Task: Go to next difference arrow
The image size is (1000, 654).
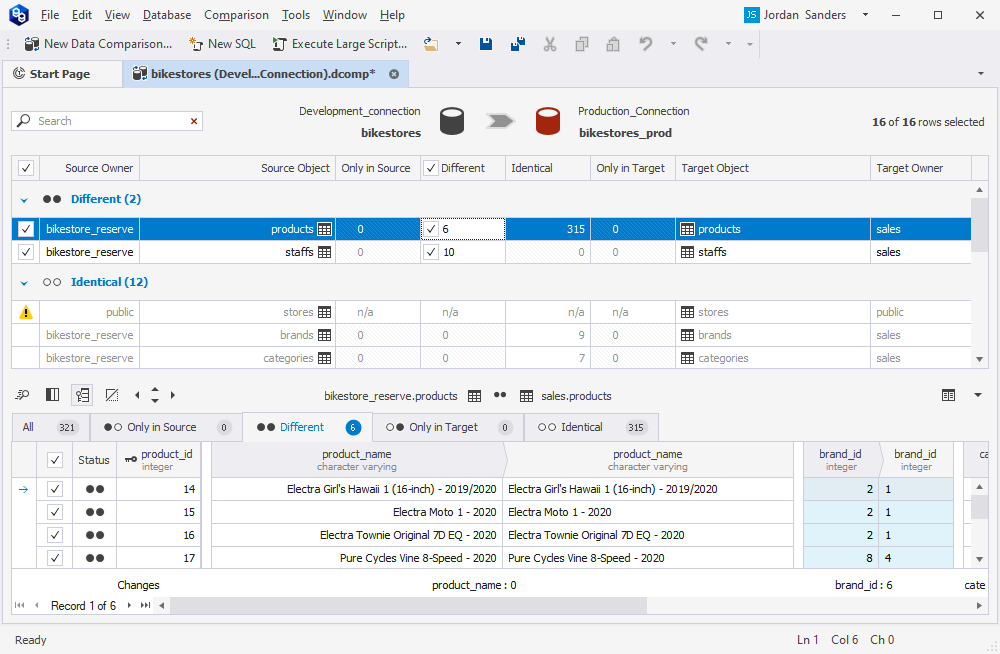Action: coord(172,395)
